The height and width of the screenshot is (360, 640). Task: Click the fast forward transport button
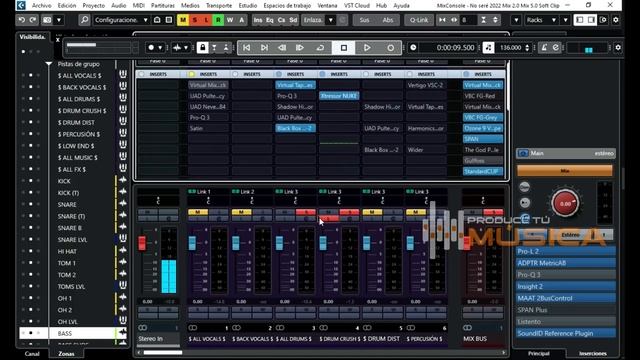coord(300,48)
